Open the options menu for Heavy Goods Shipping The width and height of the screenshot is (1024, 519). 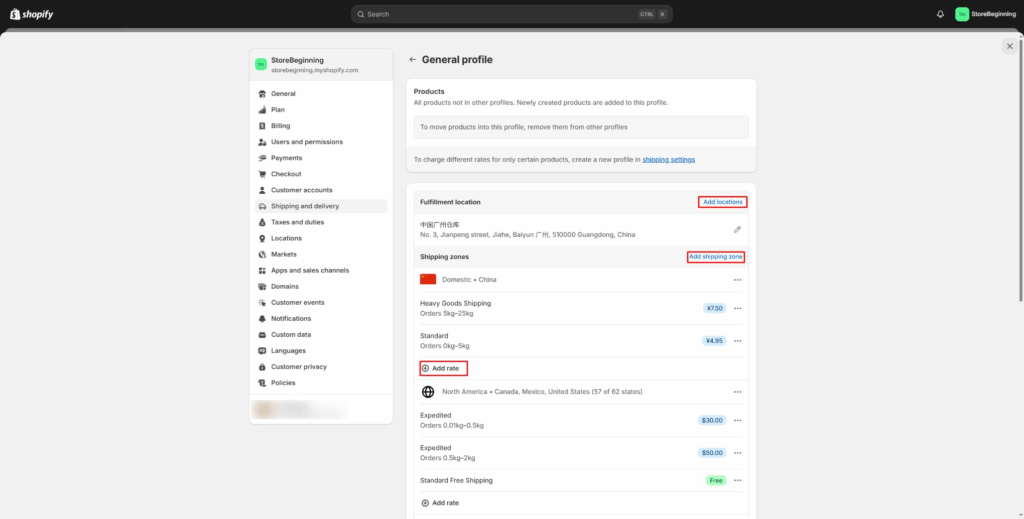tap(737, 308)
